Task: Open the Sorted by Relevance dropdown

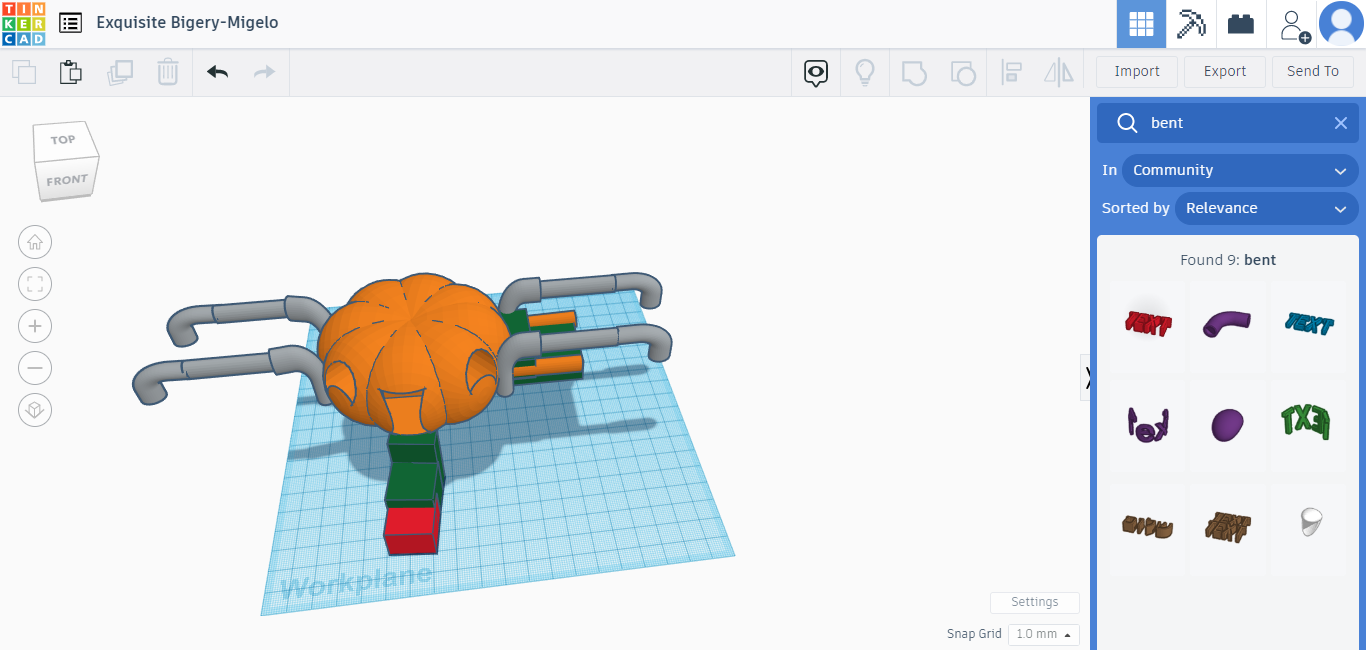Action: pyautogui.click(x=1265, y=208)
